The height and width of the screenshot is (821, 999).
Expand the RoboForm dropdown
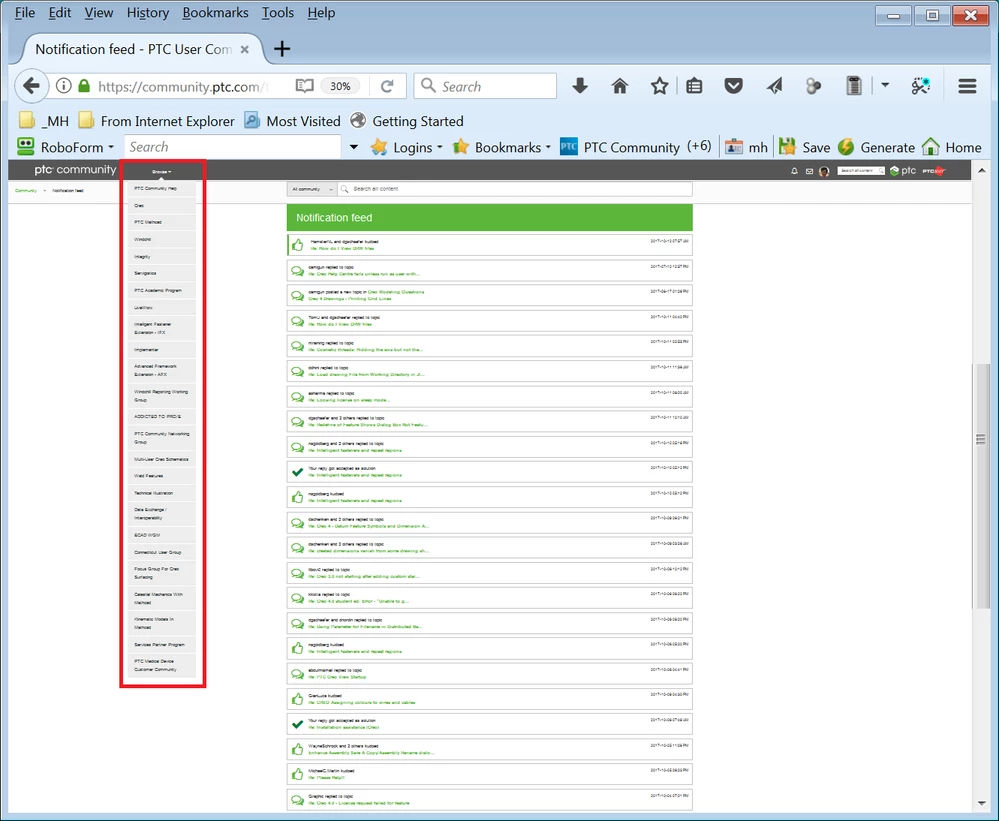pos(111,147)
